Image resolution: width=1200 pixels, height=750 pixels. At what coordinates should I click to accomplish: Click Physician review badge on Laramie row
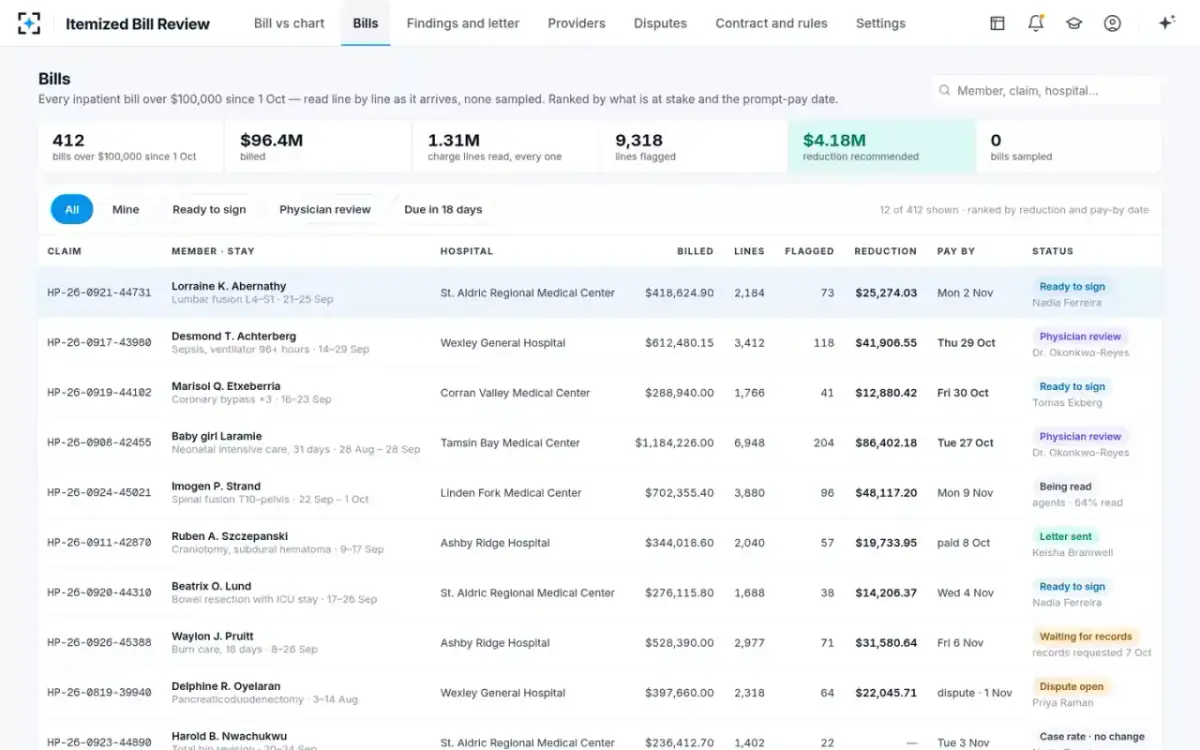(1080, 436)
